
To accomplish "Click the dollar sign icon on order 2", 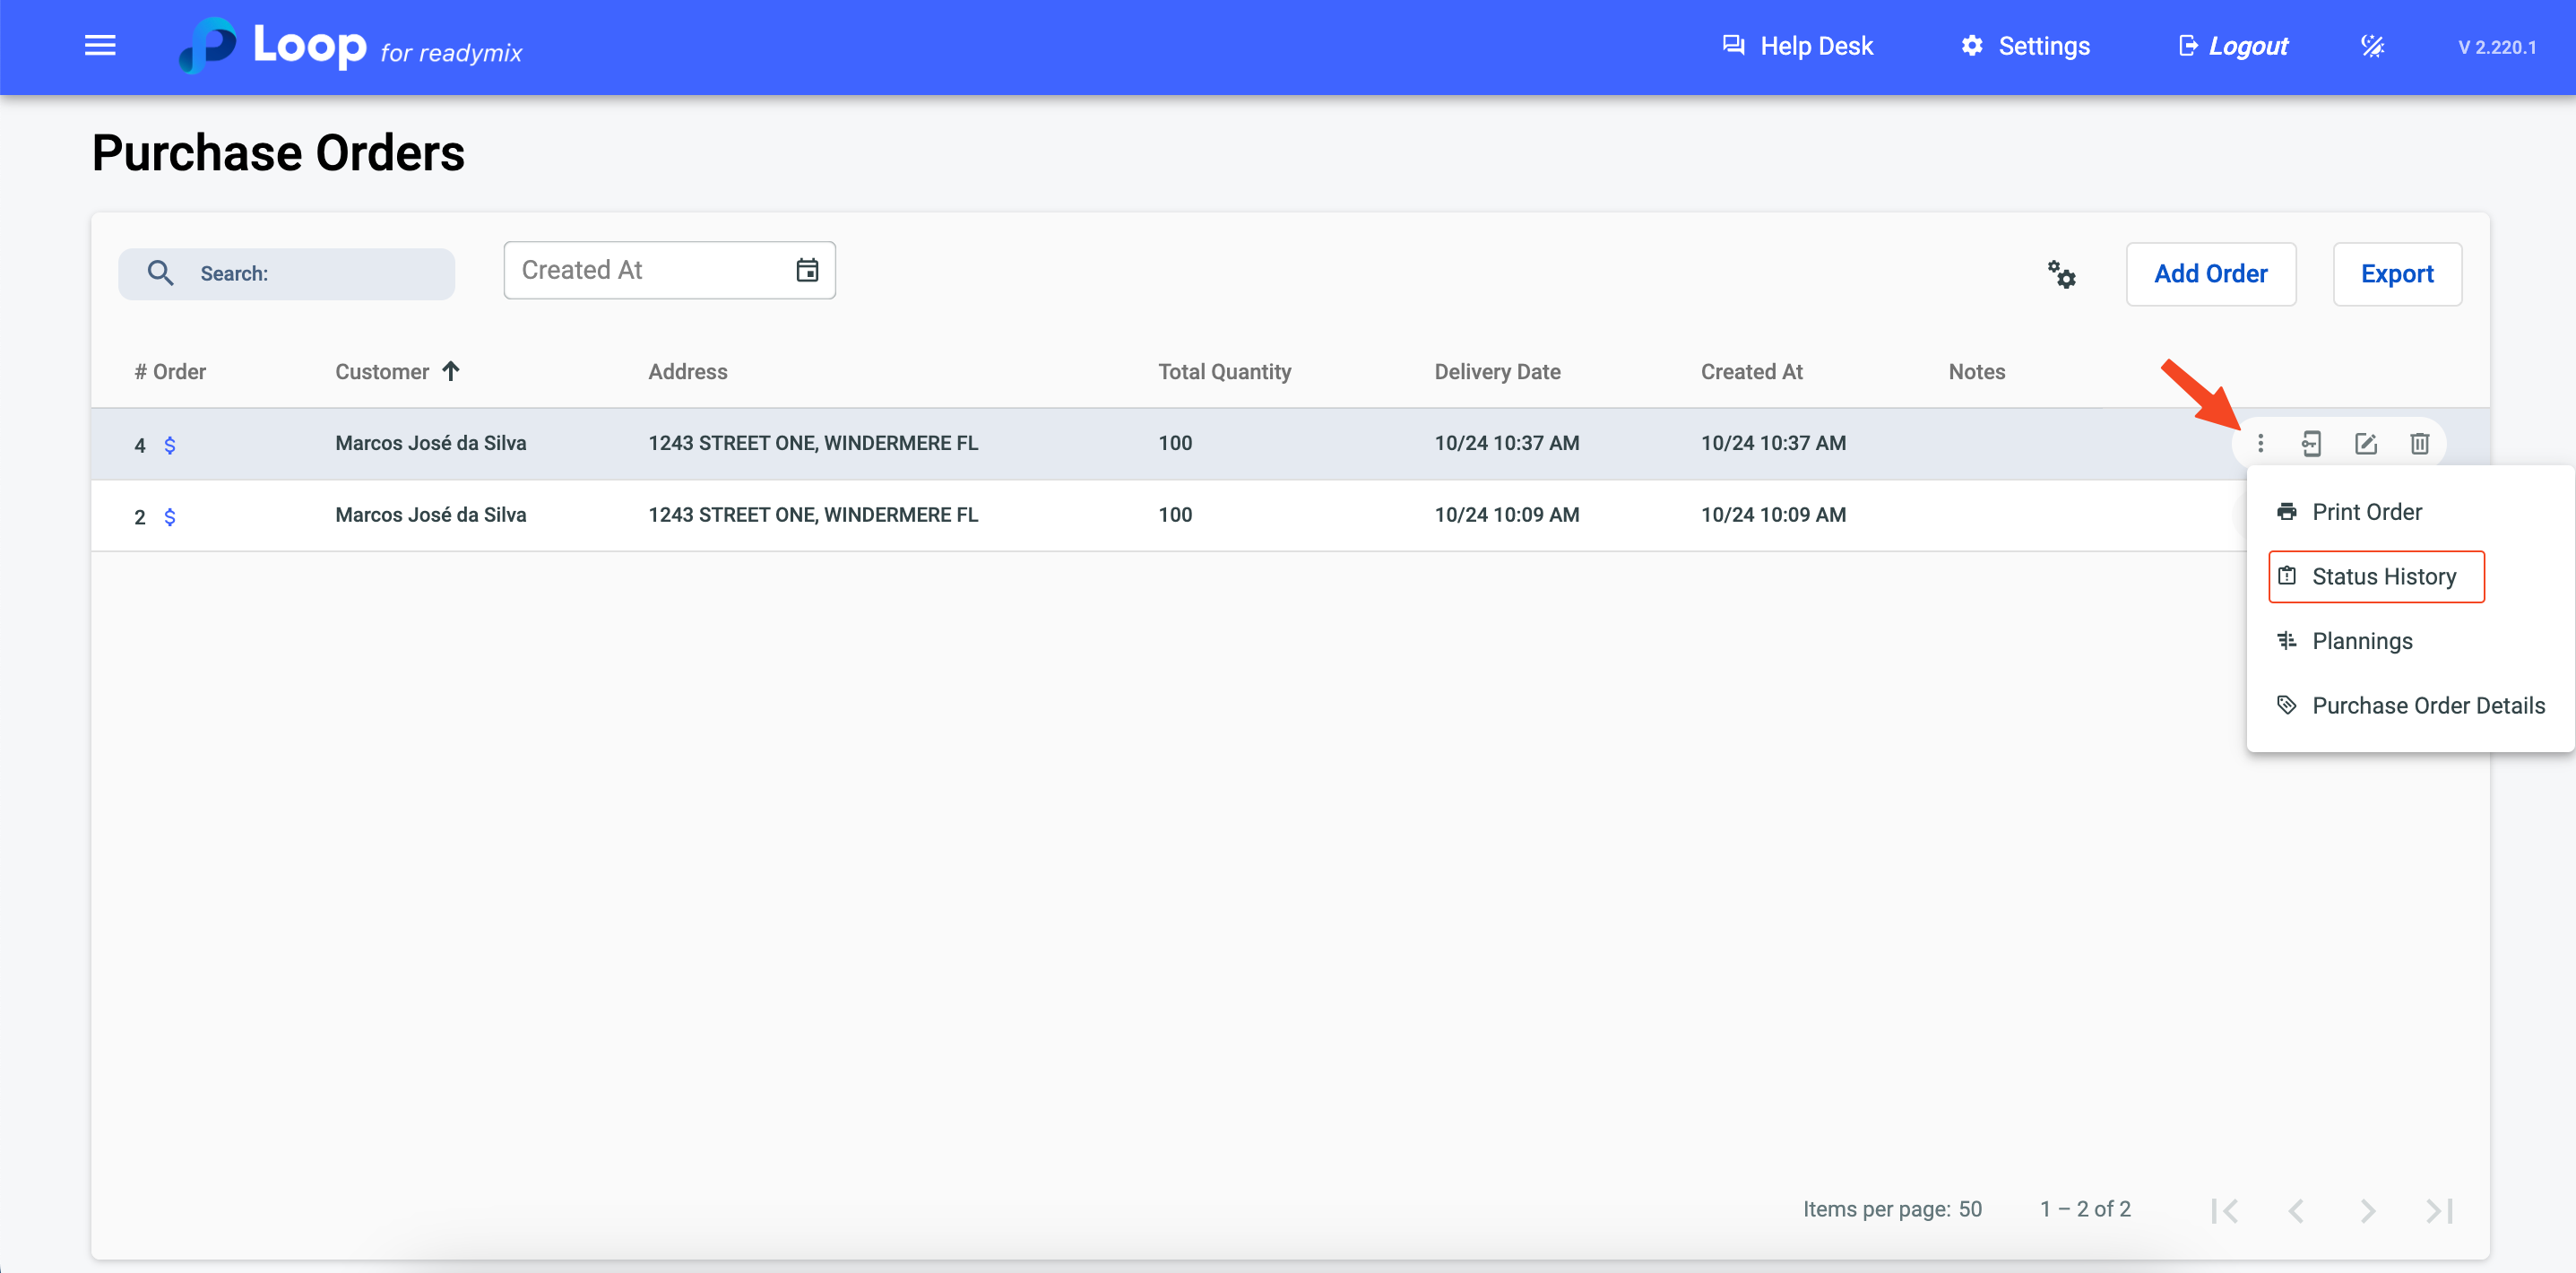I will [x=170, y=517].
